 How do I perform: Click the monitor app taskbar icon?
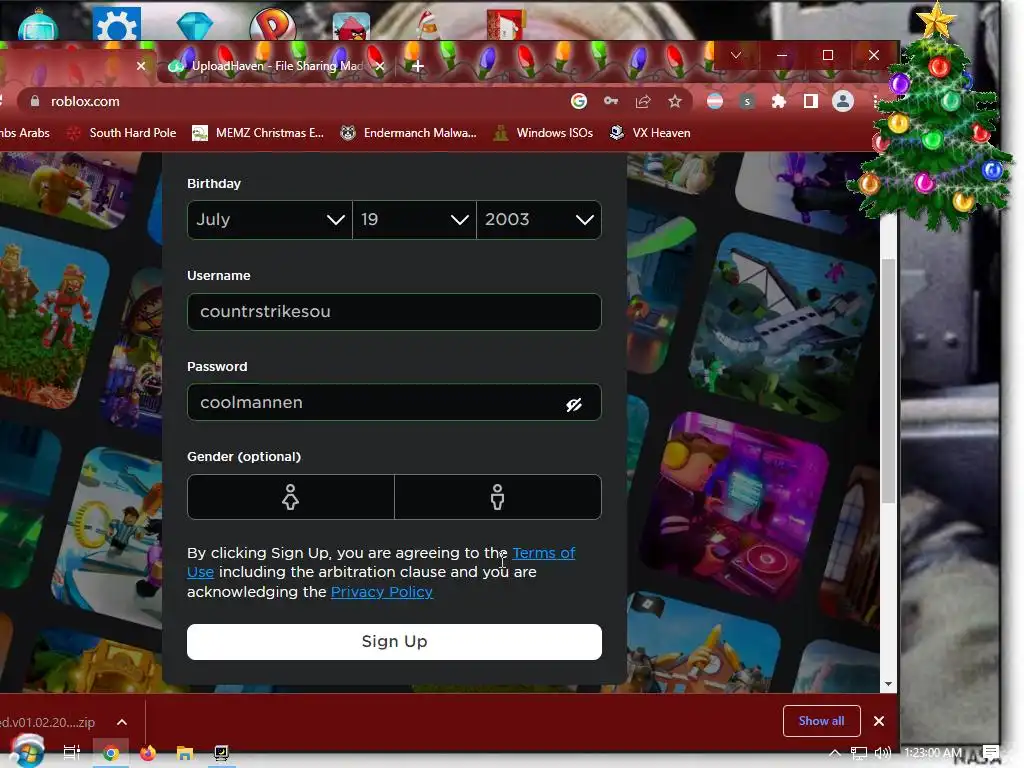click(221, 753)
